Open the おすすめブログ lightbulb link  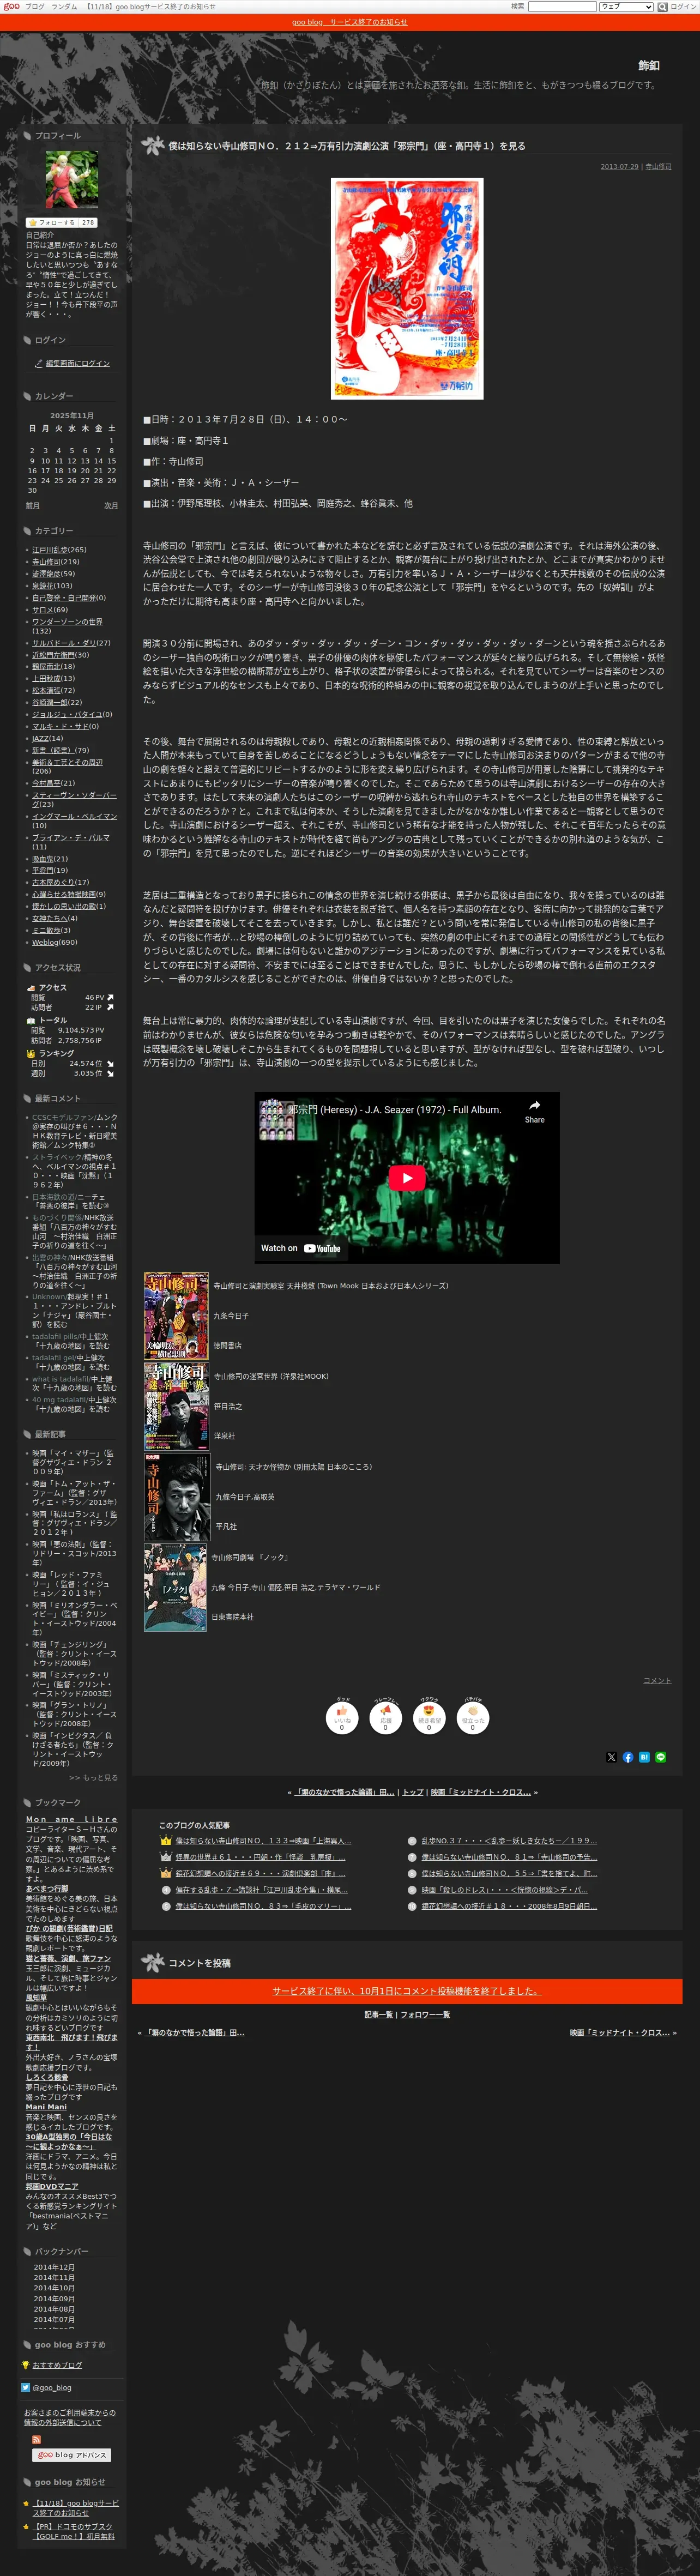click(57, 2365)
